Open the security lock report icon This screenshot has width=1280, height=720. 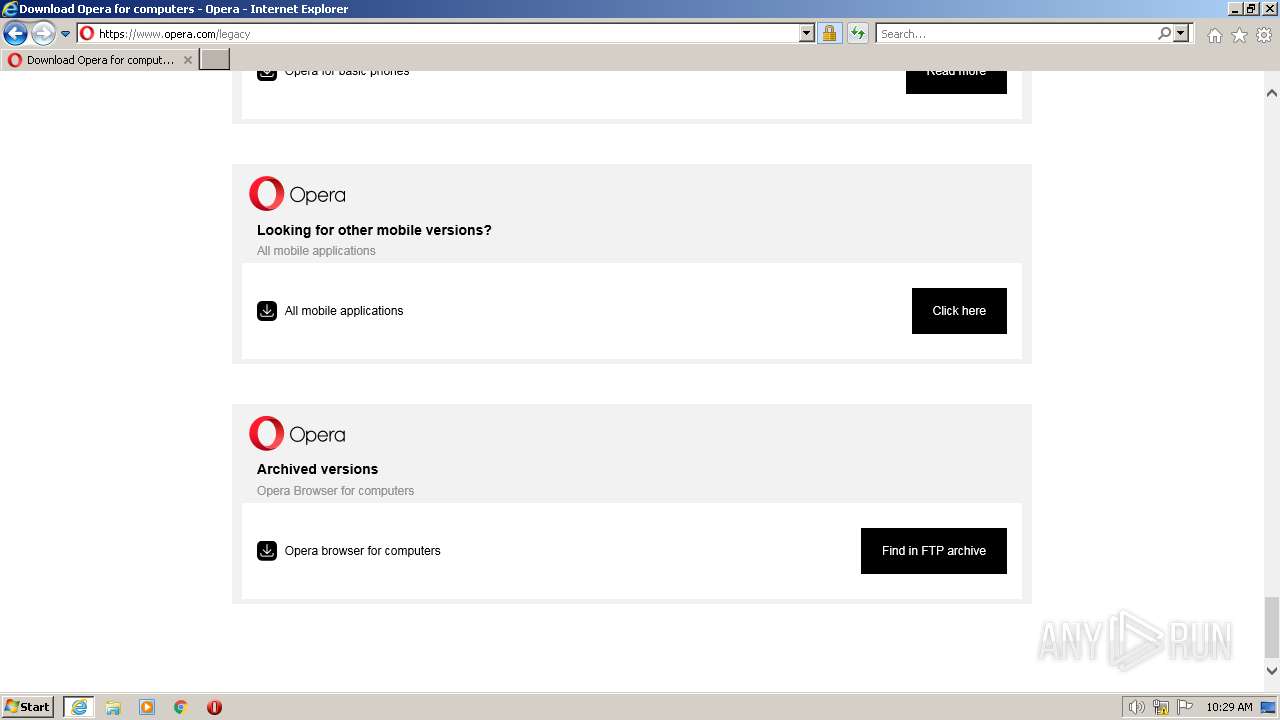click(x=829, y=33)
